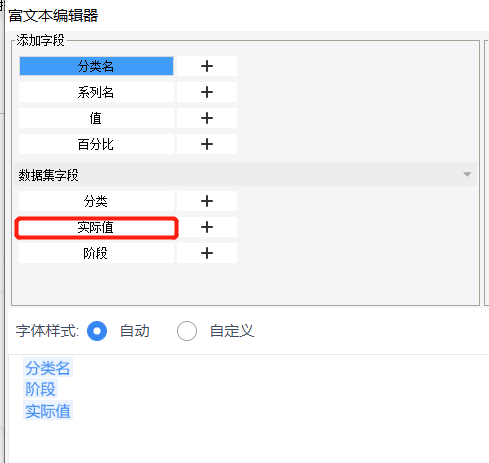The height and width of the screenshot is (463, 489).
Task: Click 实际值 tag in the text area
Action: click(x=48, y=411)
